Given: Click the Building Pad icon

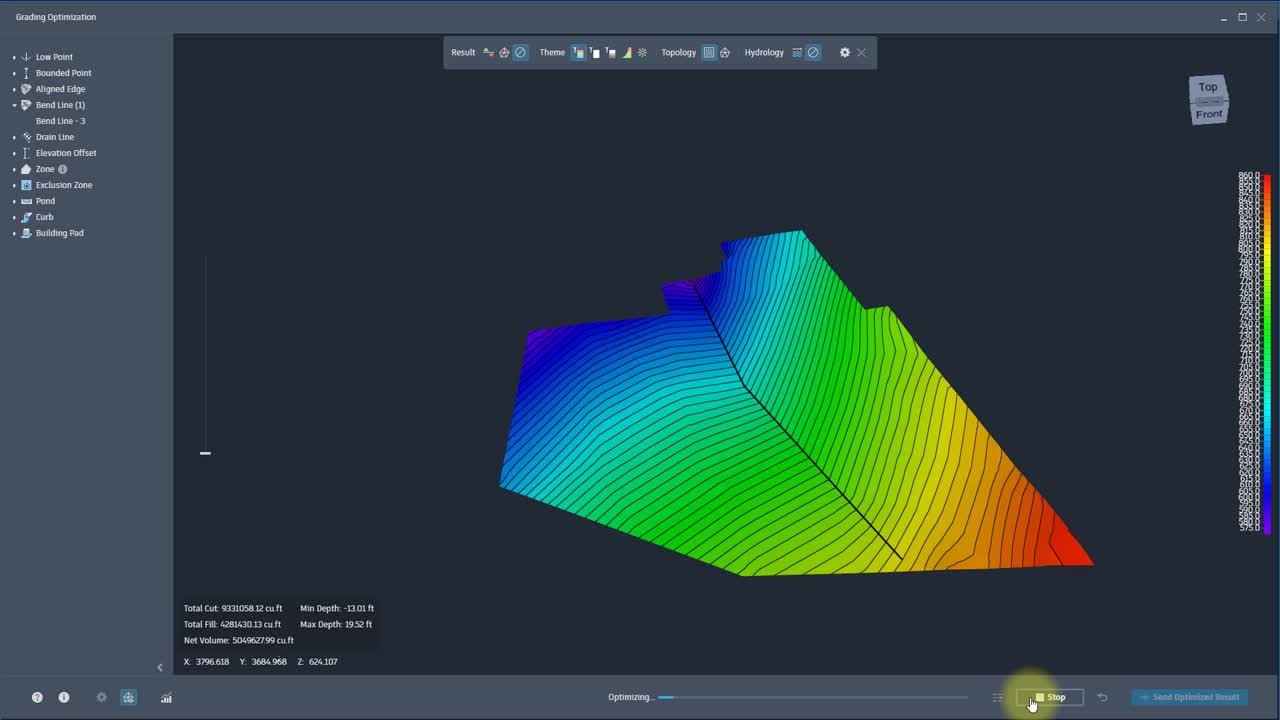Looking at the screenshot, I should [26, 233].
